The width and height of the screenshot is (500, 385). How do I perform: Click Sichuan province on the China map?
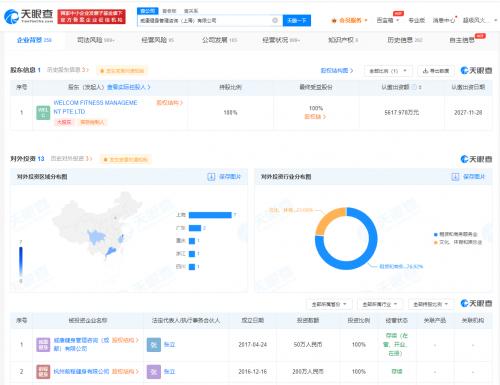(x=96, y=237)
